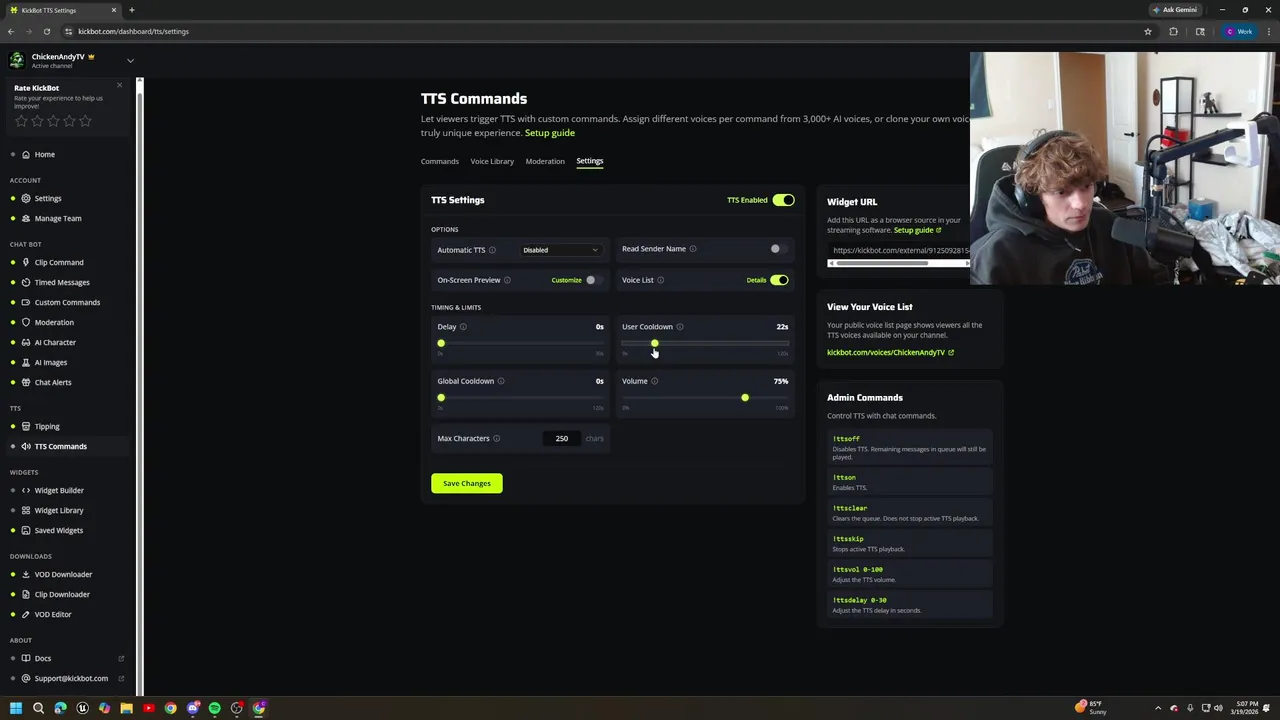The height and width of the screenshot is (720, 1280).
Task: Go to Custom Commands in sidebar
Action: tap(67, 302)
